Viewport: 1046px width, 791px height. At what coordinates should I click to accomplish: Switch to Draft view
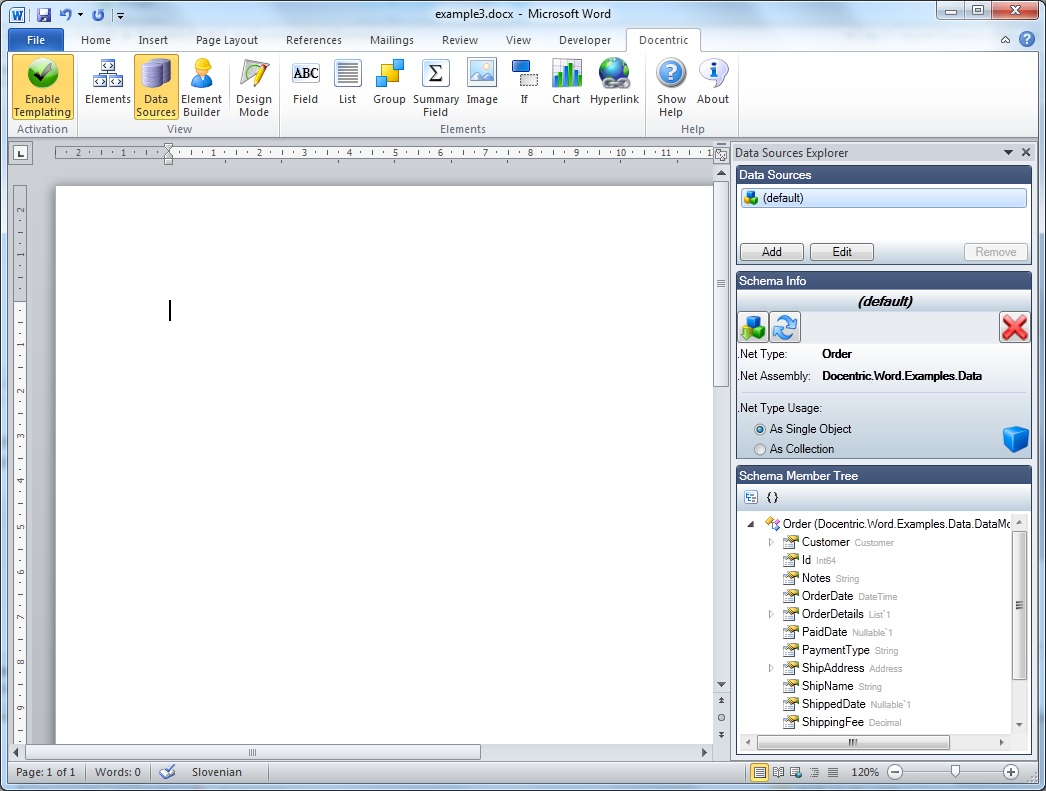tap(833, 772)
